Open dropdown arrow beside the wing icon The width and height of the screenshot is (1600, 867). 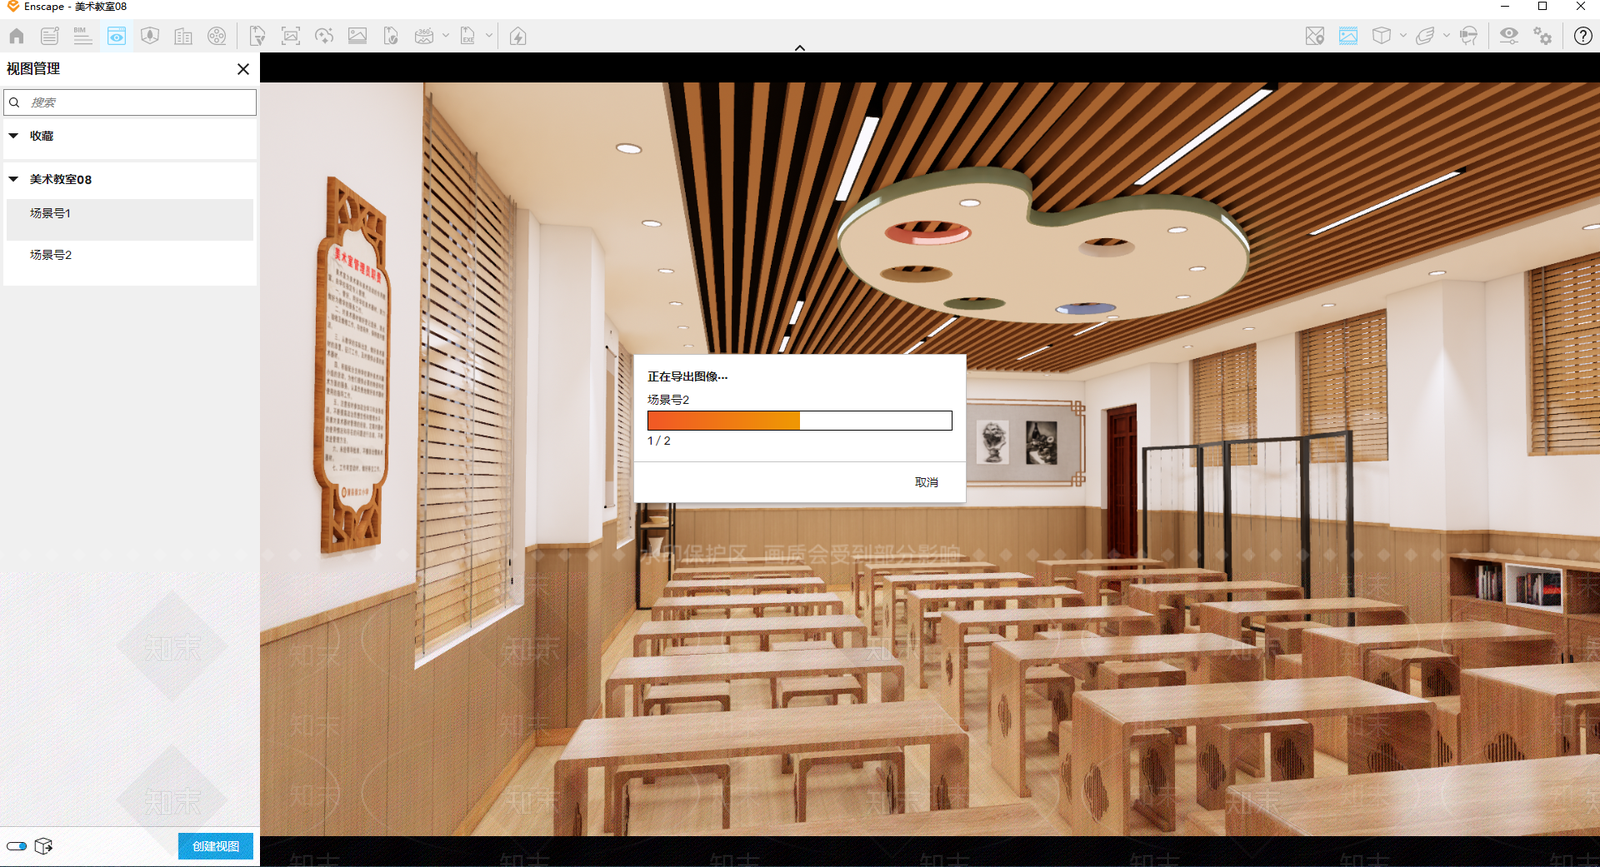(x=1446, y=36)
